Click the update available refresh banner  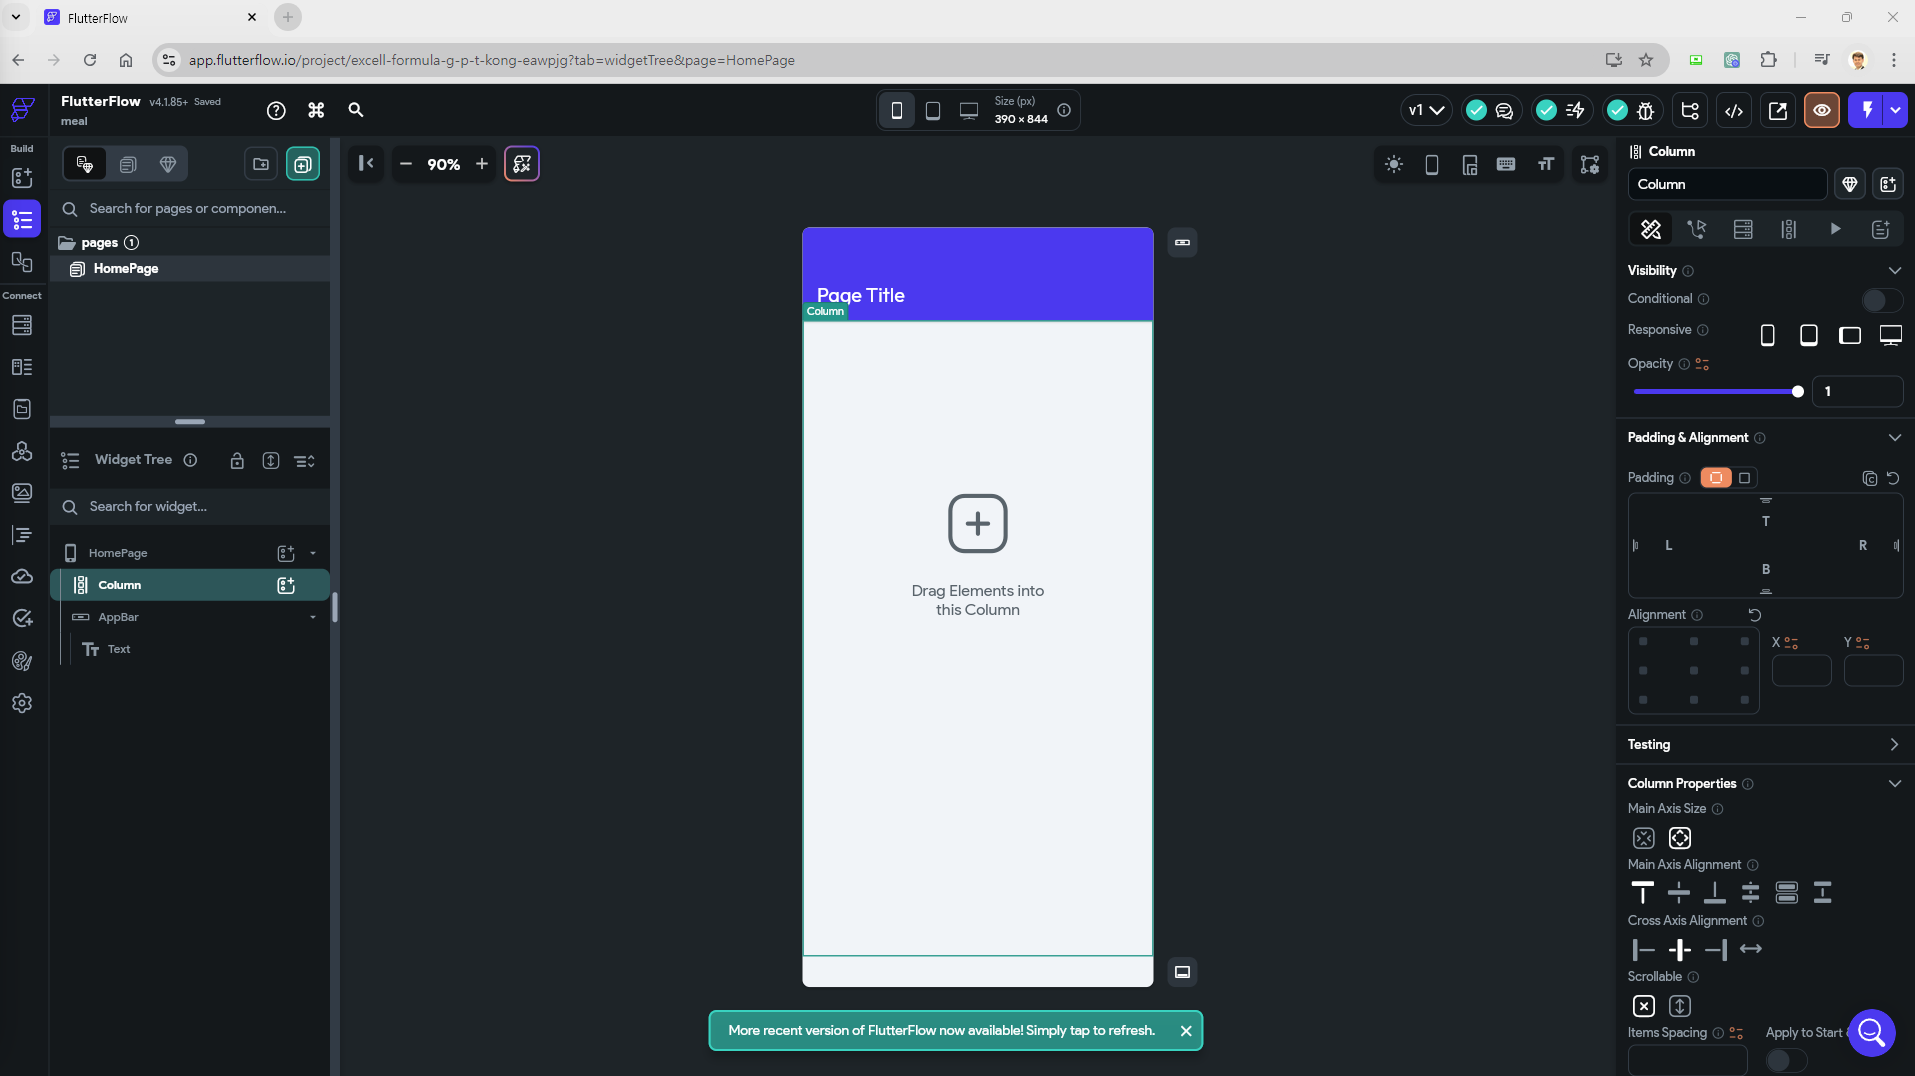pos(941,1031)
